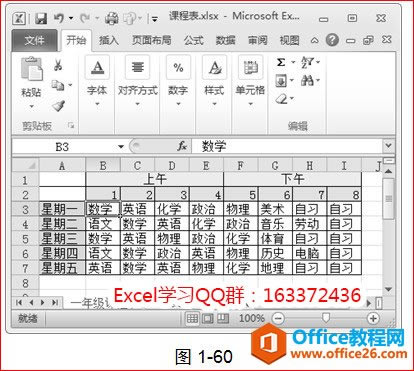This screenshot has width=414, height=371.
Task: Switch to the 视图 ribbon tab
Action: [x=289, y=40]
